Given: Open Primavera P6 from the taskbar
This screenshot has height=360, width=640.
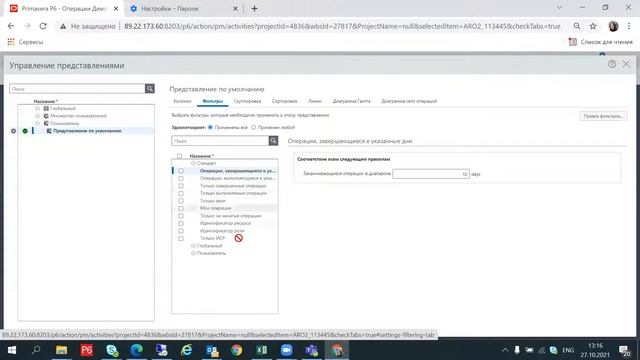Looking at the screenshot, I should 87,350.
